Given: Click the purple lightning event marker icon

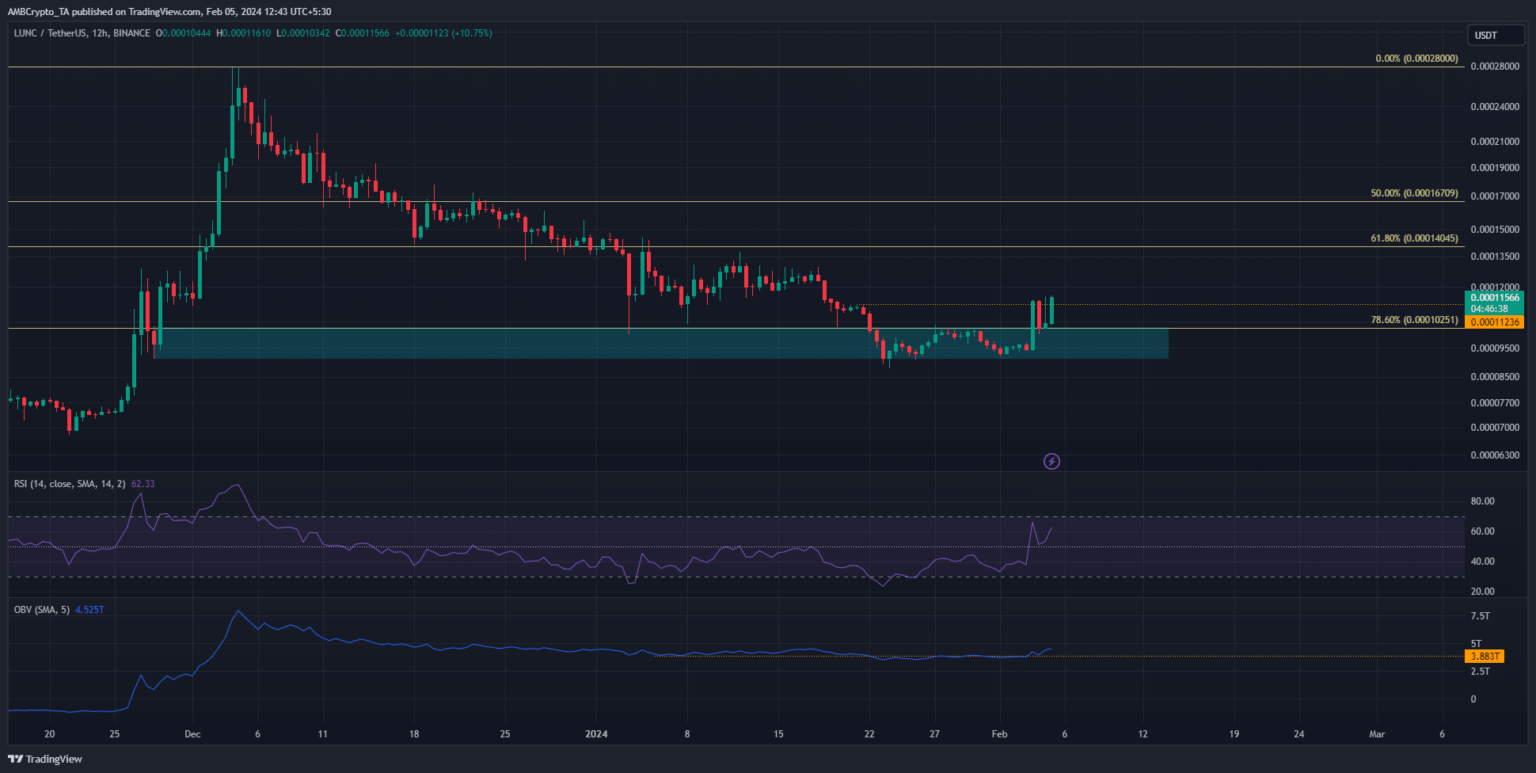Looking at the screenshot, I should point(1051,461).
